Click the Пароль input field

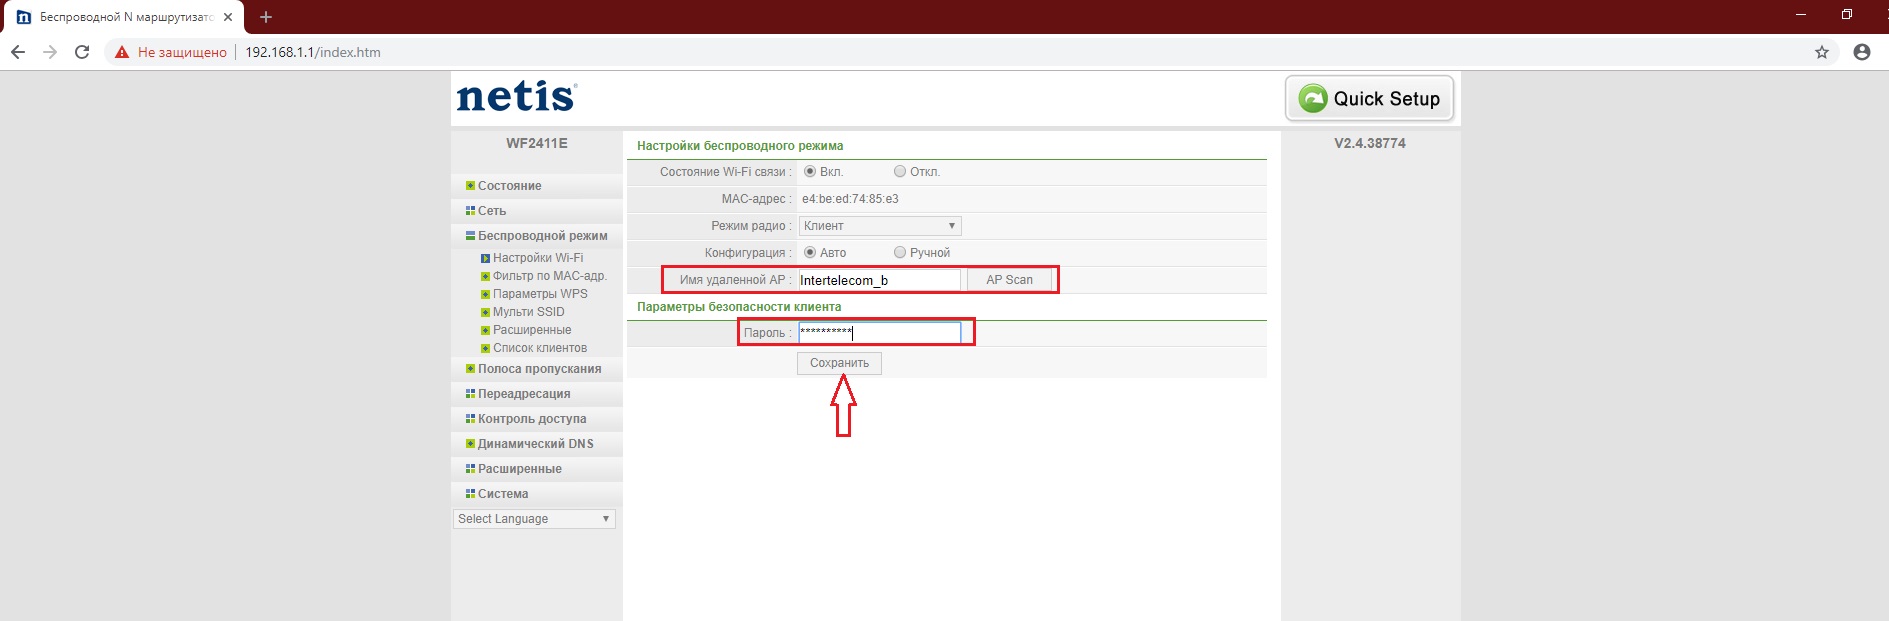click(879, 333)
